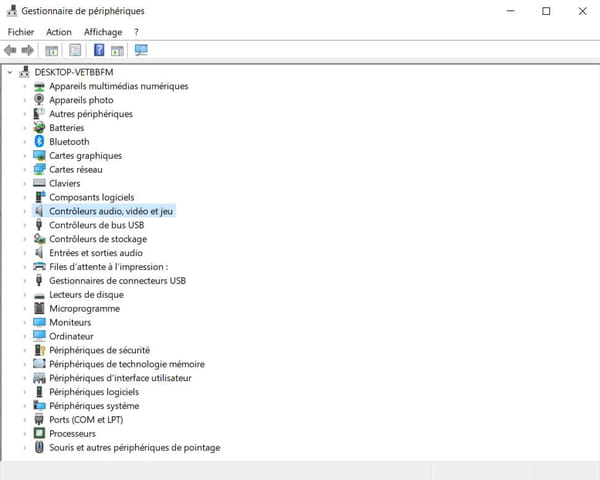This screenshot has height=480, width=600.
Task: Select the Appareils photo label
Action: click(81, 100)
